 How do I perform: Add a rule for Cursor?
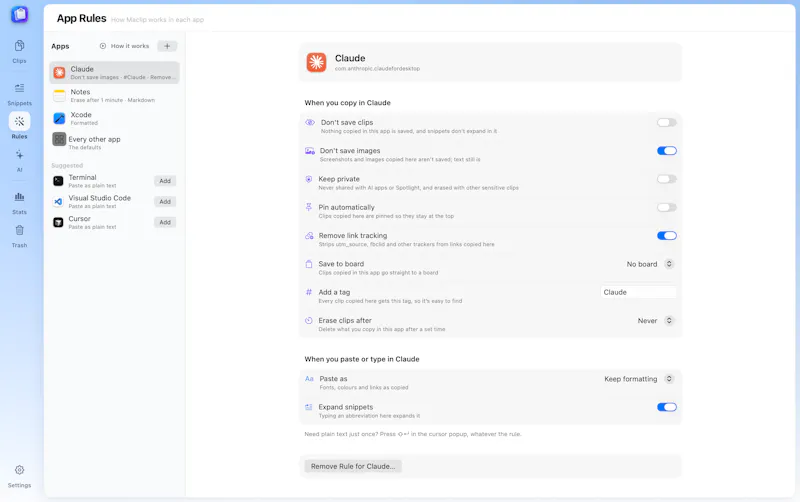(165, 222)
